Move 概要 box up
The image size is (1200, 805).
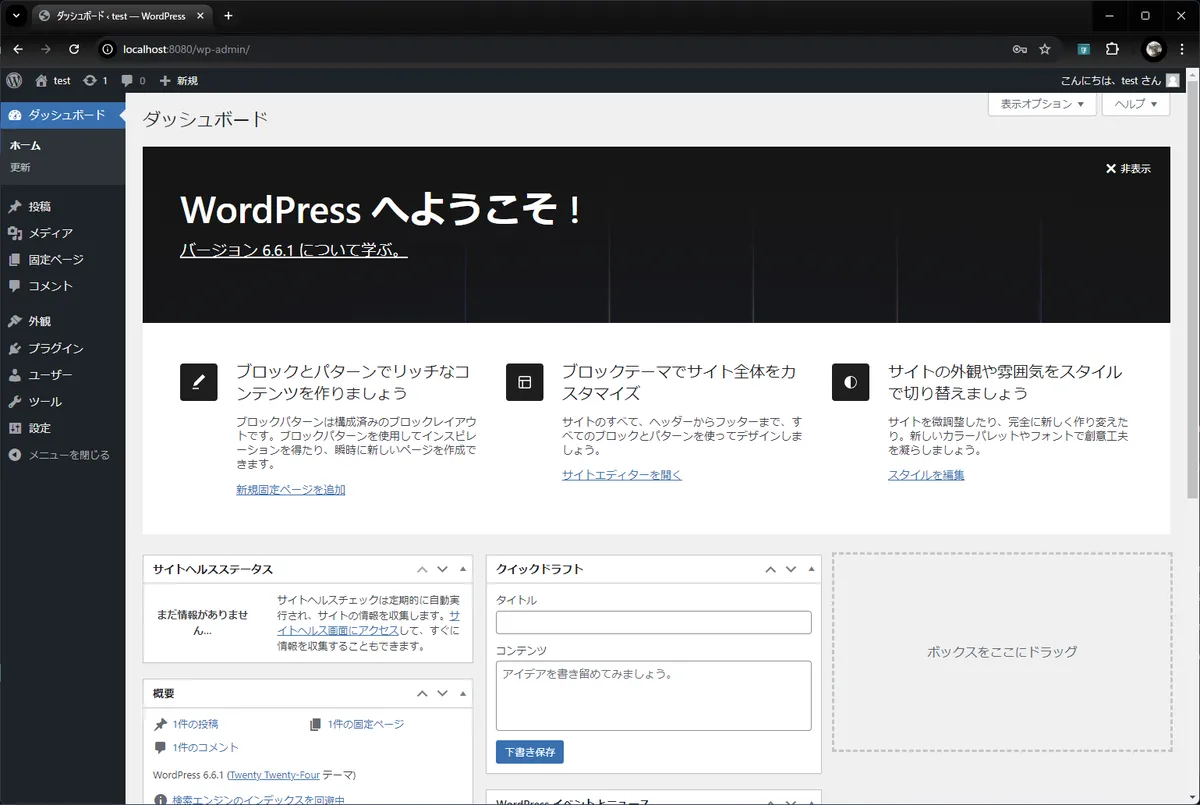[x=422, y=693]
